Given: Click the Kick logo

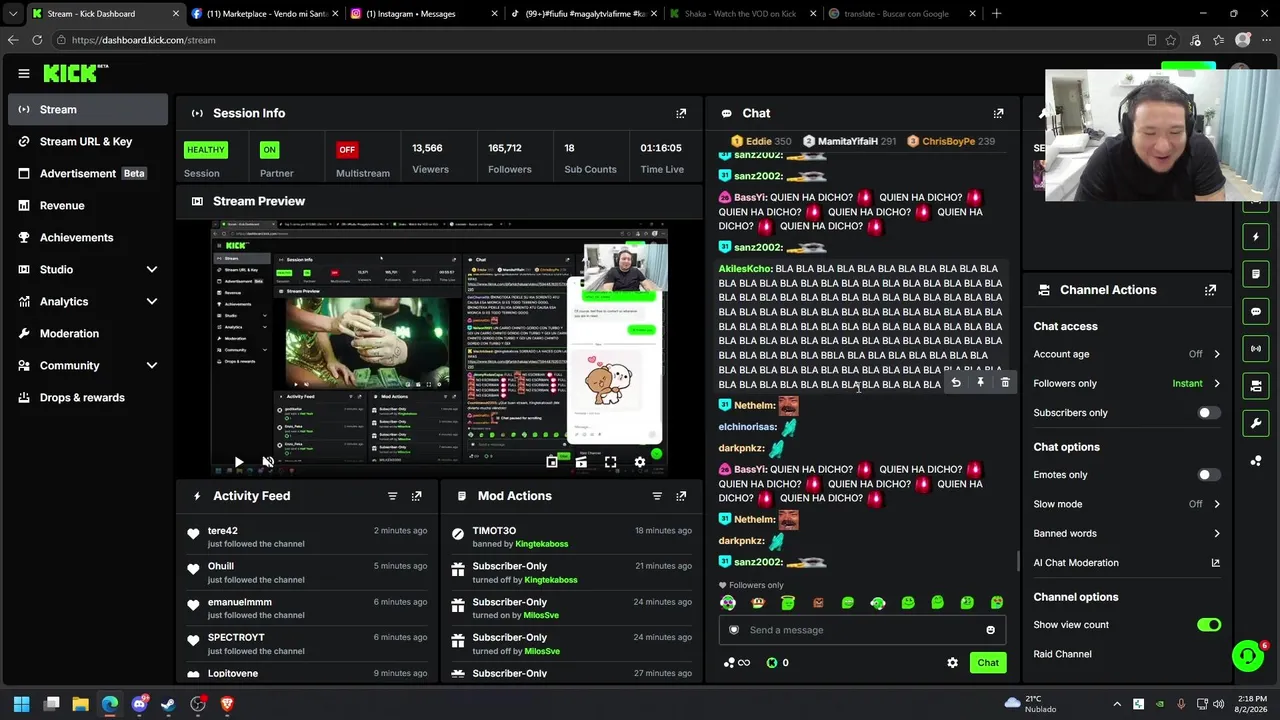Looking at the screenshot, I should coord(75,73).
